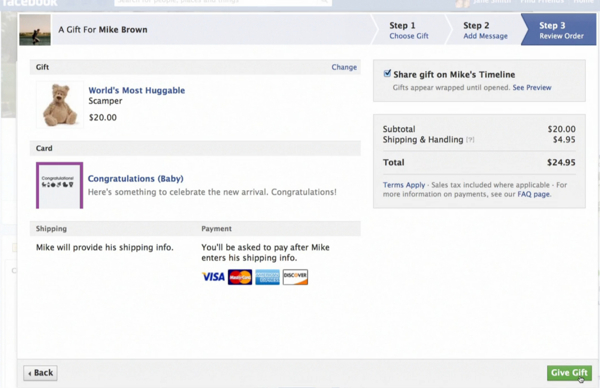Open the Terms Apply link

coord(404,185)
